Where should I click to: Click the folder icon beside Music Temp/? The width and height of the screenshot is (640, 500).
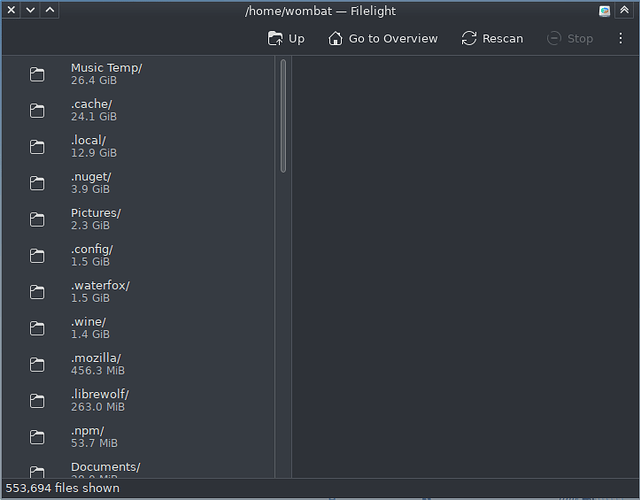pyautogui.click(x=38, y=75)
